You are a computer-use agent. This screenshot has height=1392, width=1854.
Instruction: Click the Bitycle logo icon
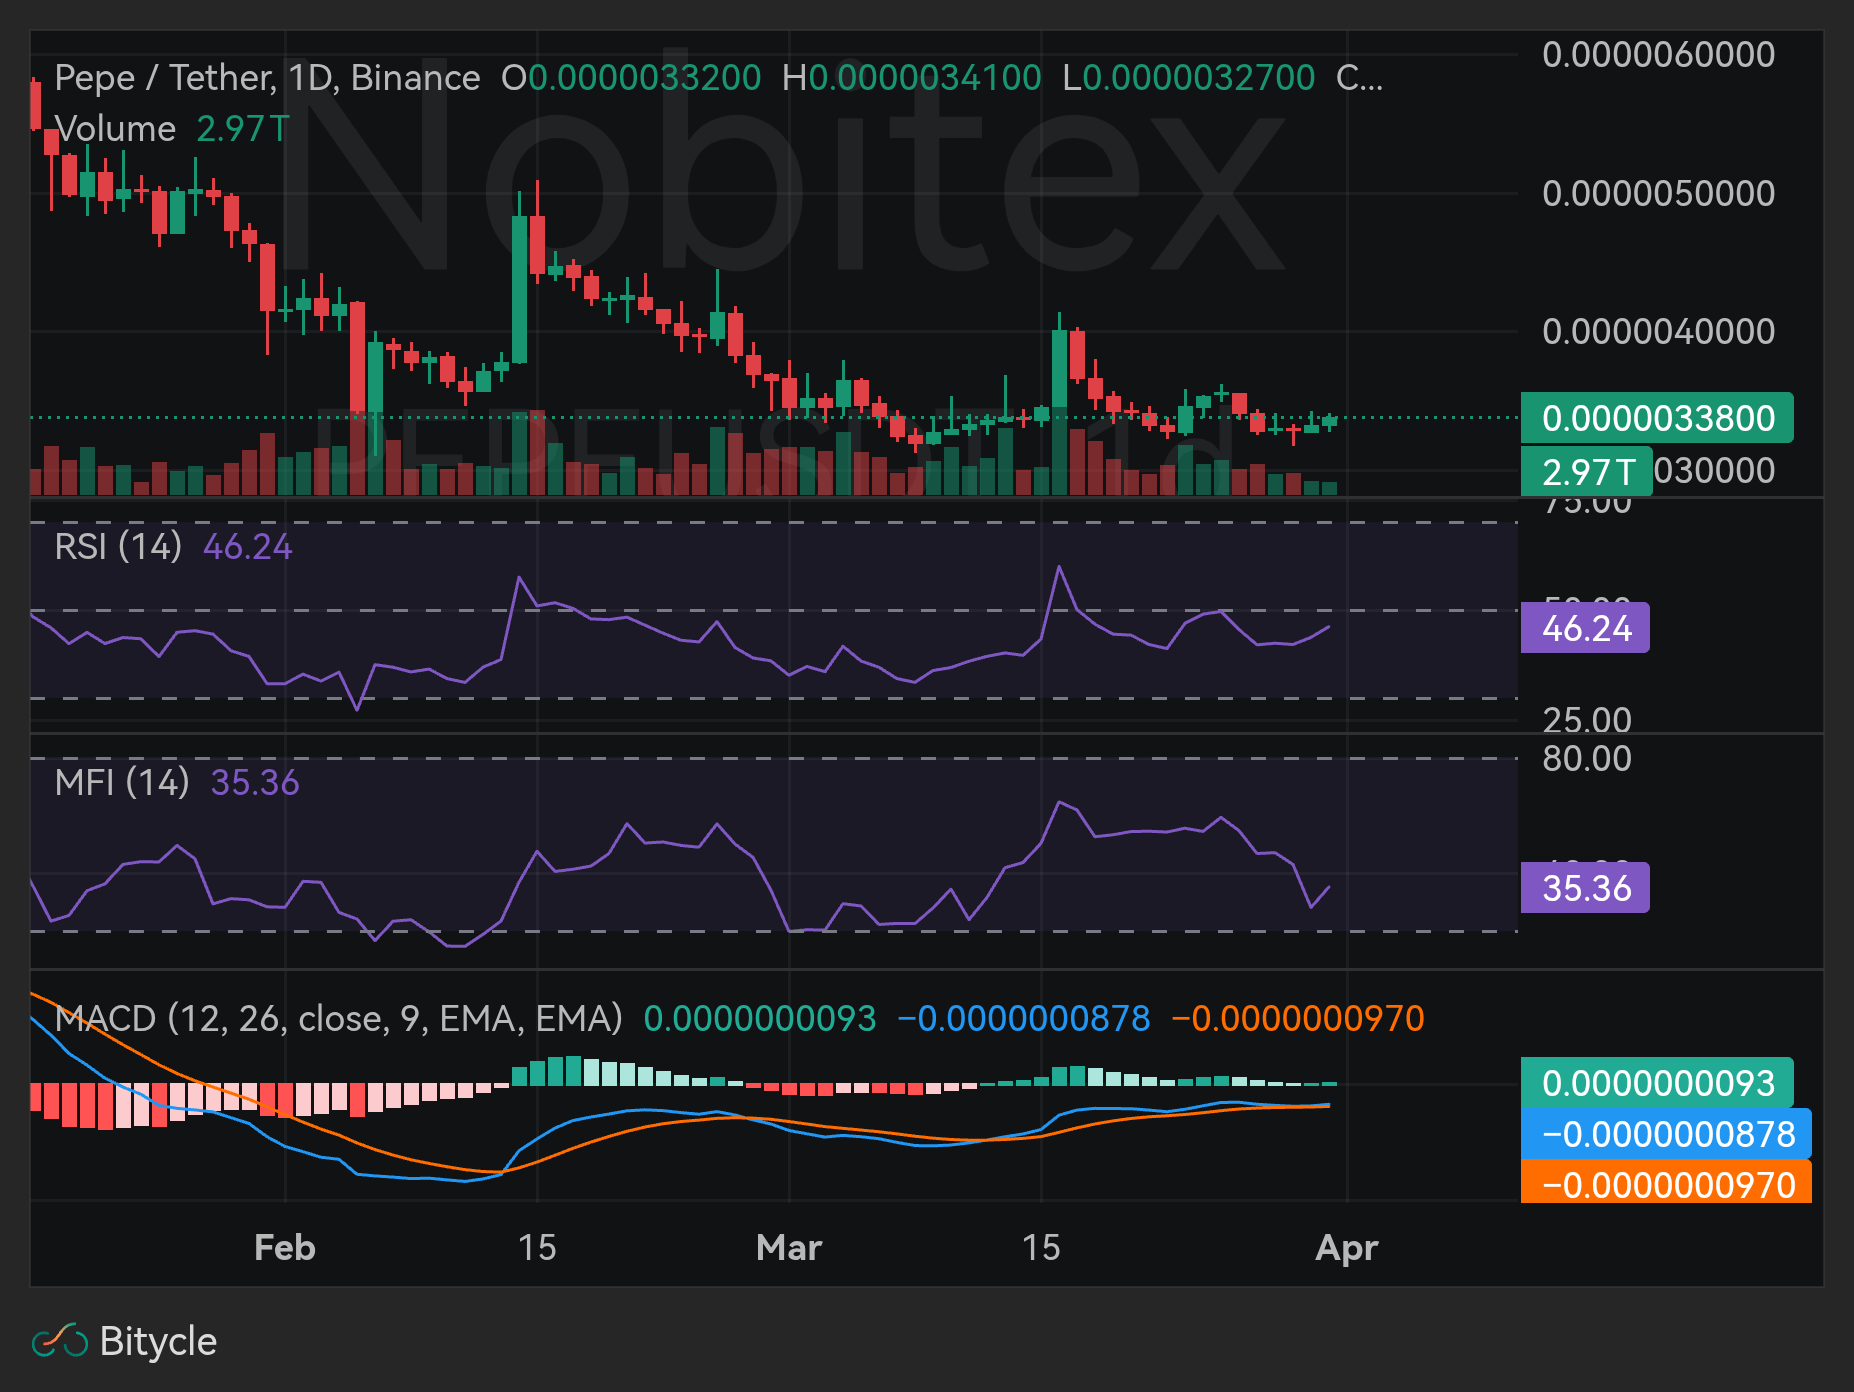point(60,1341)
